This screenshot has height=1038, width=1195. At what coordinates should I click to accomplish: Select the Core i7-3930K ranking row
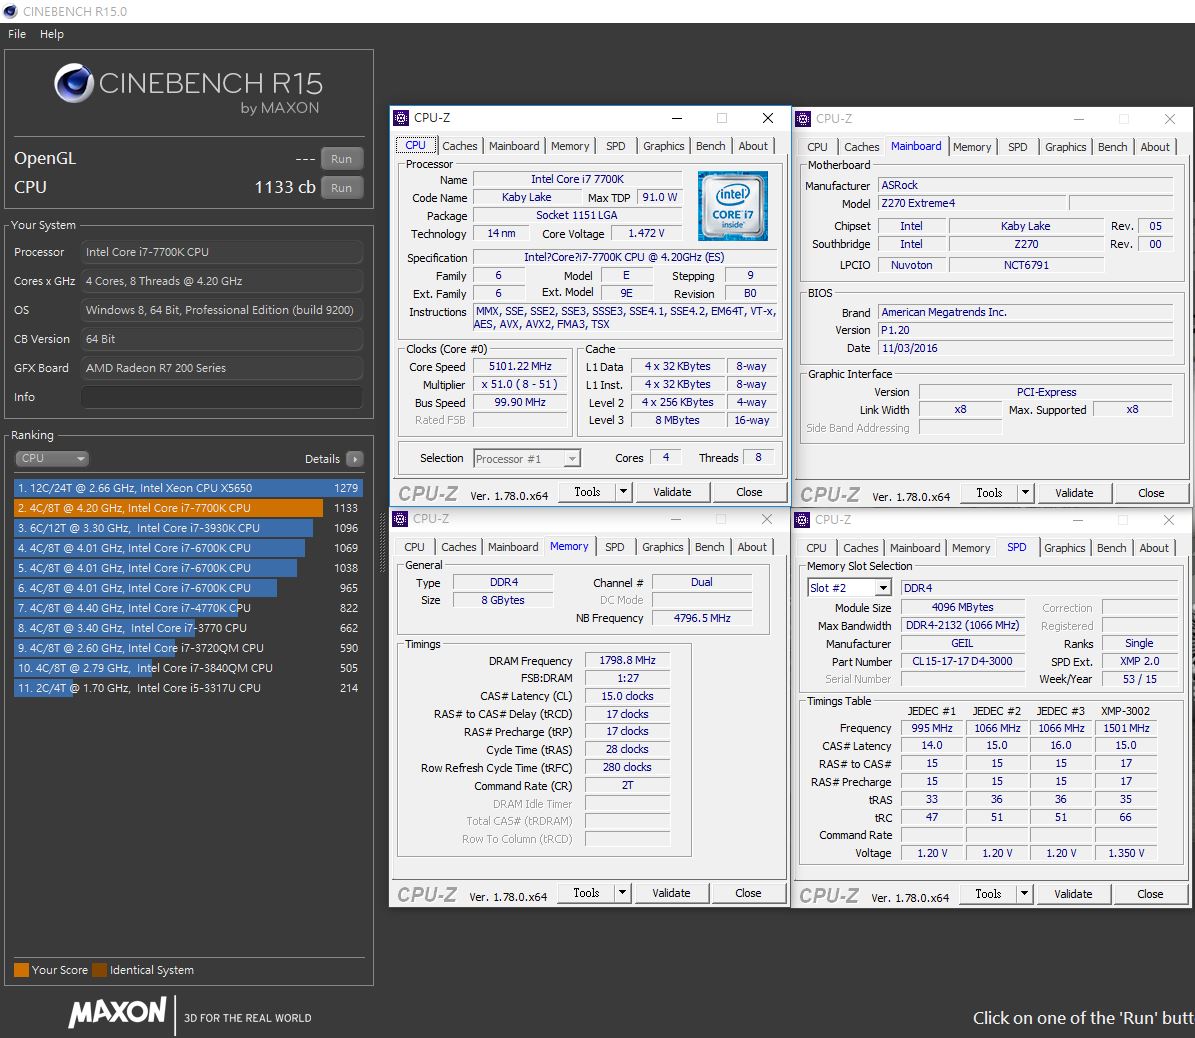[x=188, y=527]
